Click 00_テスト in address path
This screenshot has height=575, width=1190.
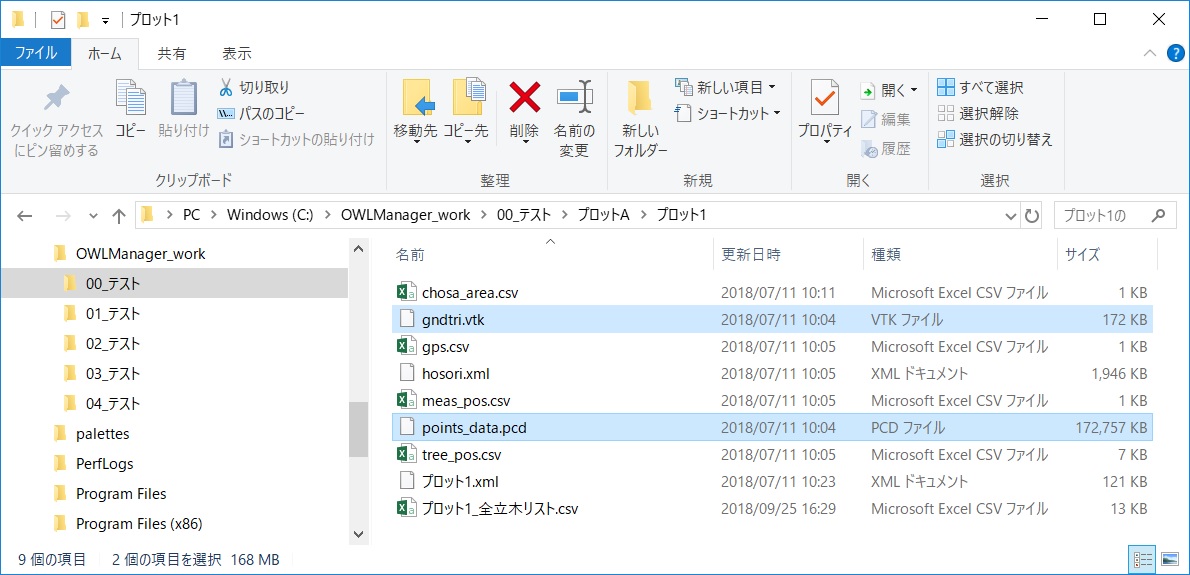pos(524,215)
